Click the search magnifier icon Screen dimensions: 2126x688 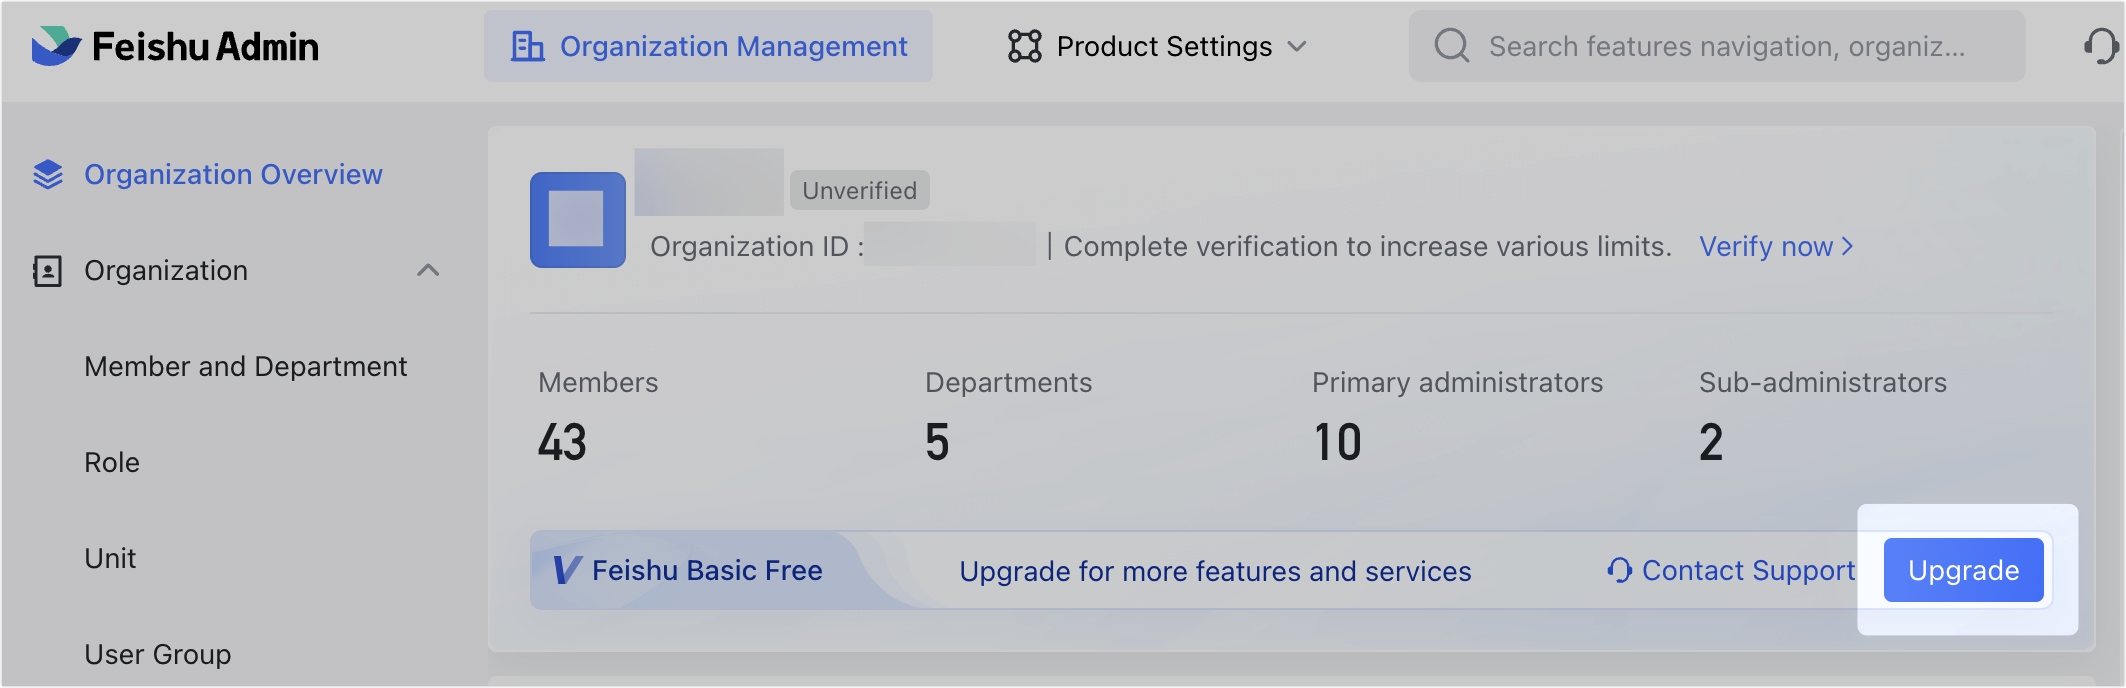[x=1451, y=46]
